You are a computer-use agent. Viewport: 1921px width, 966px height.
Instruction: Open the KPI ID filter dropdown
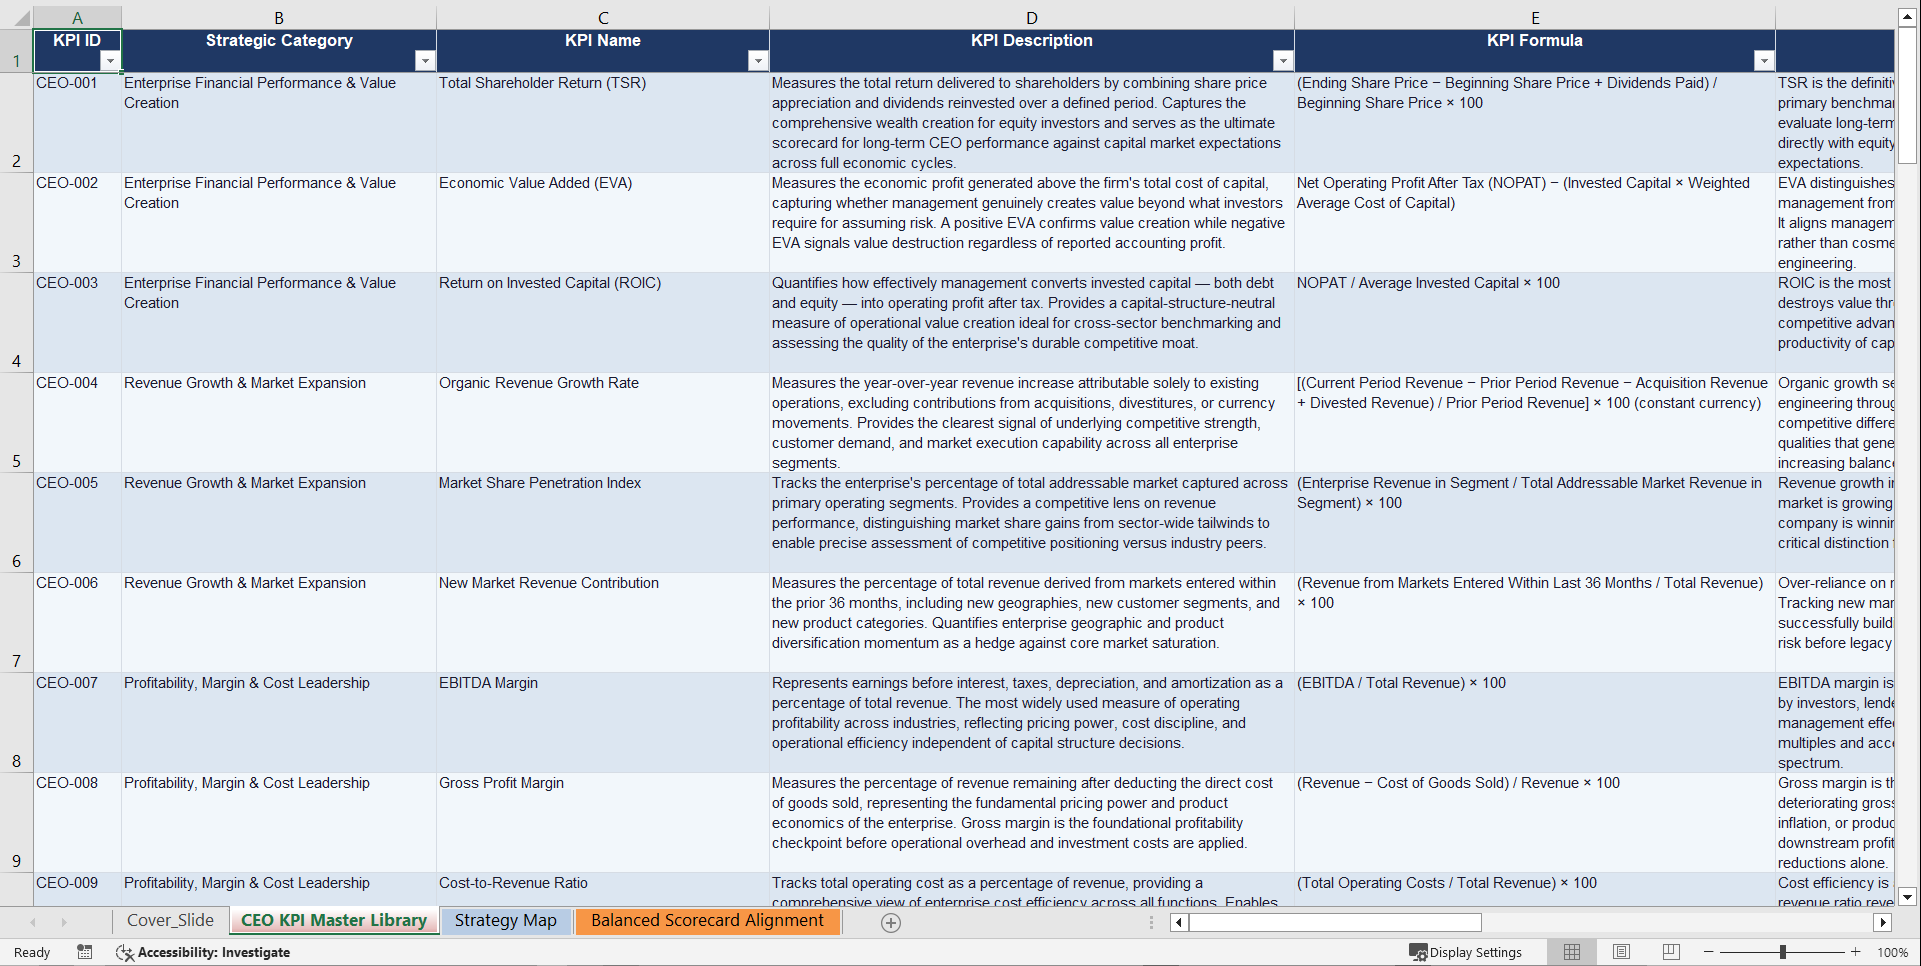(x=110, y=61)
